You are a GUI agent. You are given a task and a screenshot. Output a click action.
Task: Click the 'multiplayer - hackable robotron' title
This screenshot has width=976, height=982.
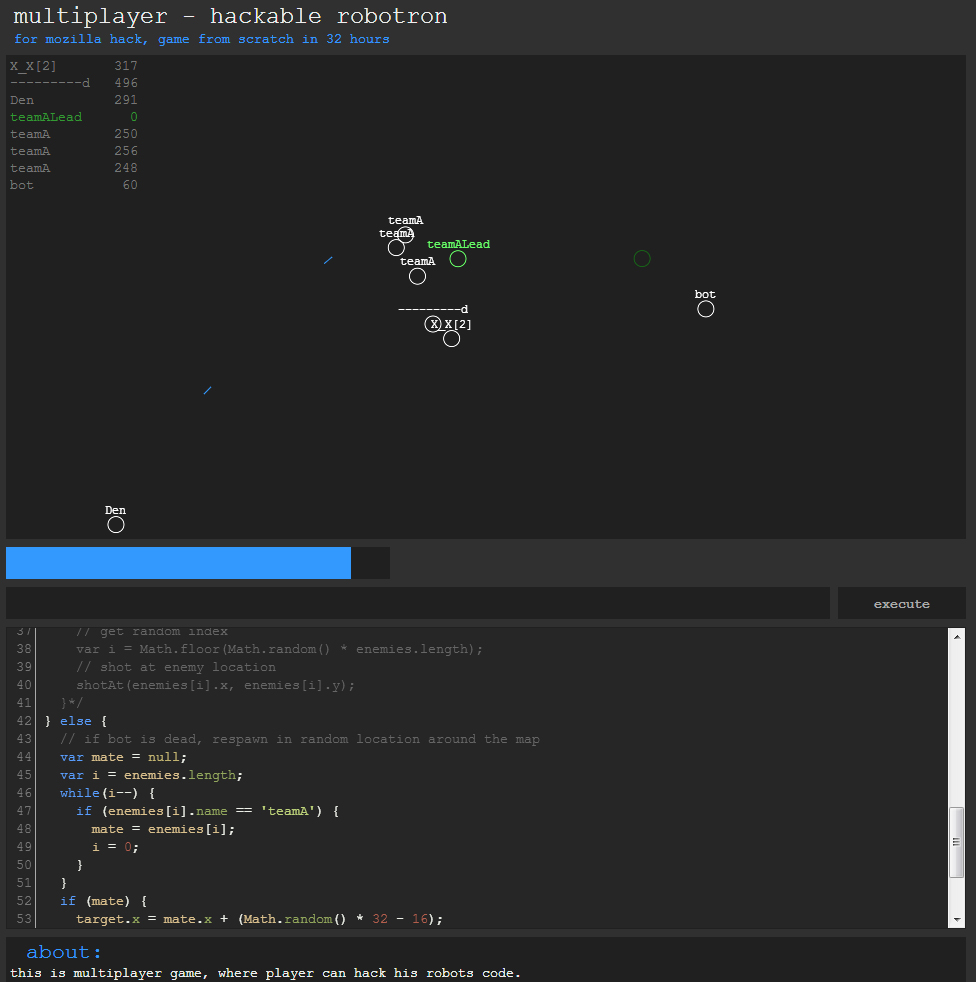(x=230, y=16)
